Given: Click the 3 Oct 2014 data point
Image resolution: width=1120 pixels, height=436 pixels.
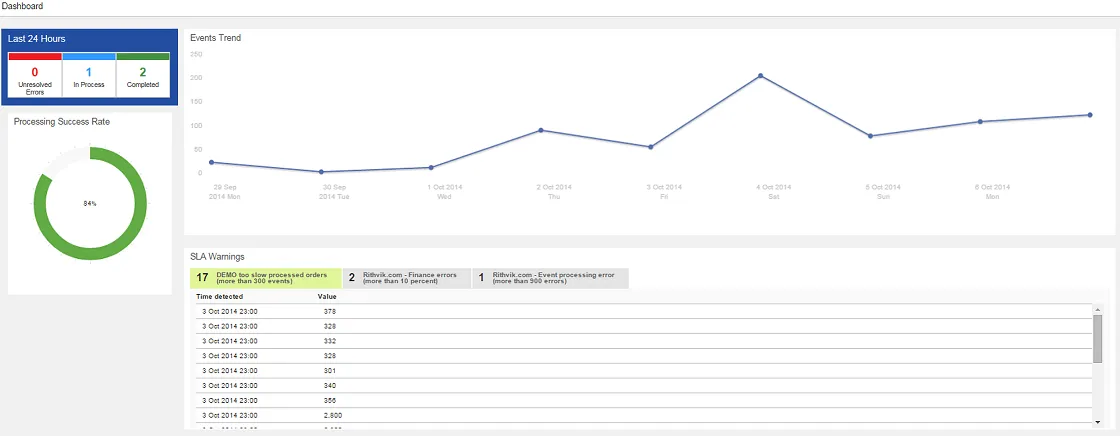Looking at the screenshot, I should click(651, 147).
